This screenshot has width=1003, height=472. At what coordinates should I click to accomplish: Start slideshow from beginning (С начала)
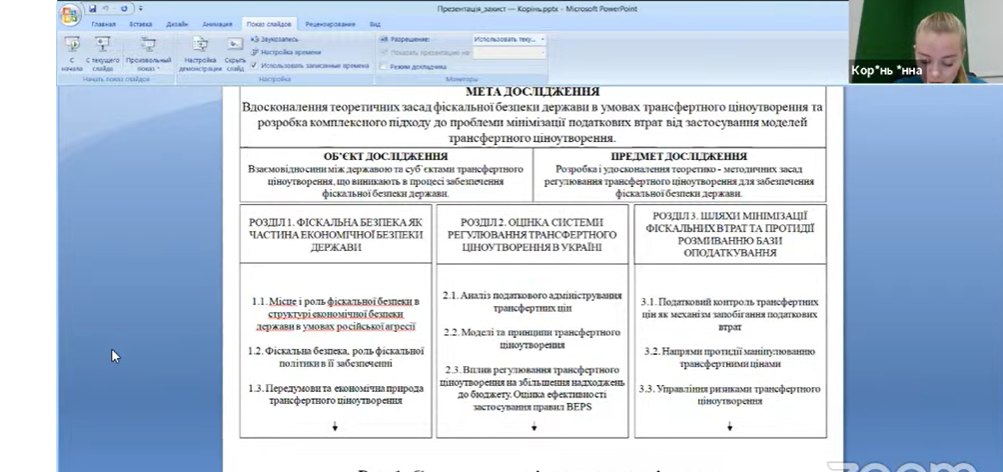pyautogui.click(x=72, y=53)
